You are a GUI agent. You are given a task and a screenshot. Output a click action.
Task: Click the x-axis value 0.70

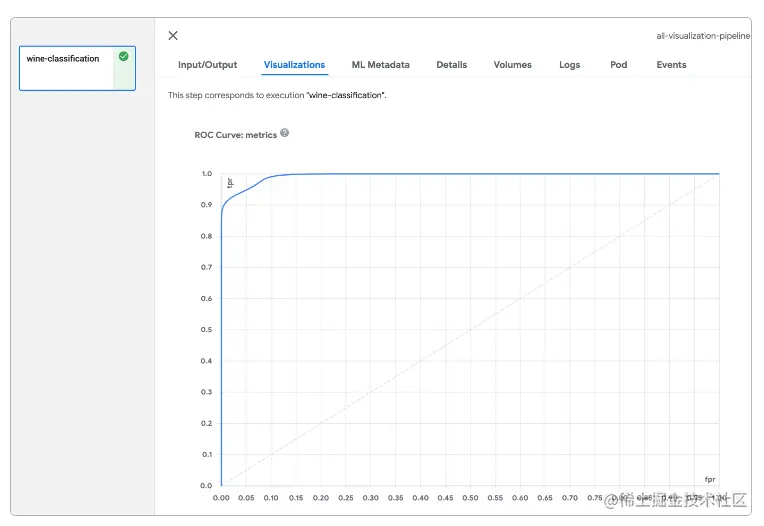click(x=570, y=498)
